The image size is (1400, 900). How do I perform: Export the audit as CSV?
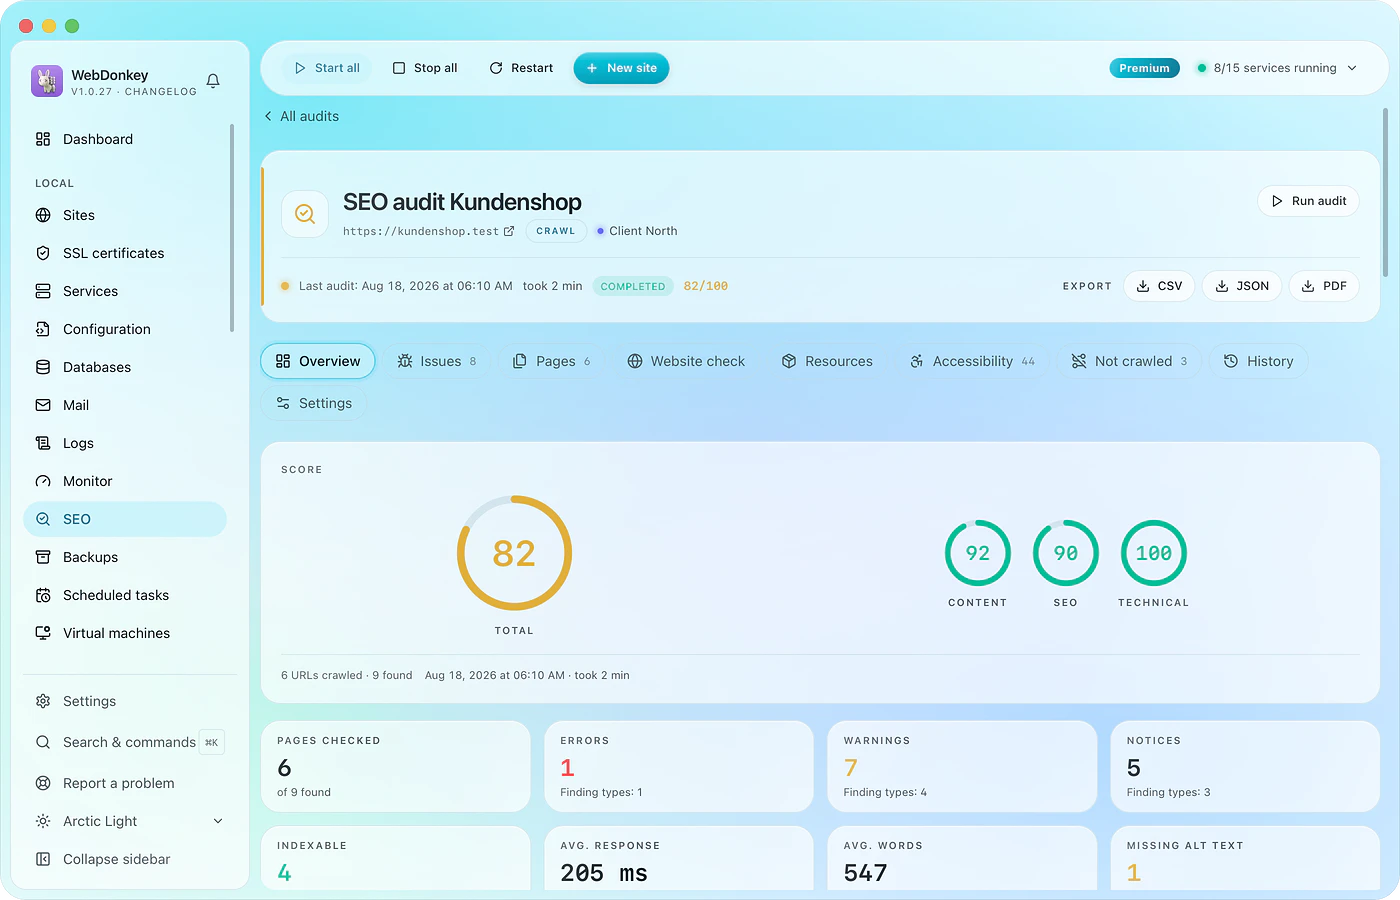point(1160,286)
